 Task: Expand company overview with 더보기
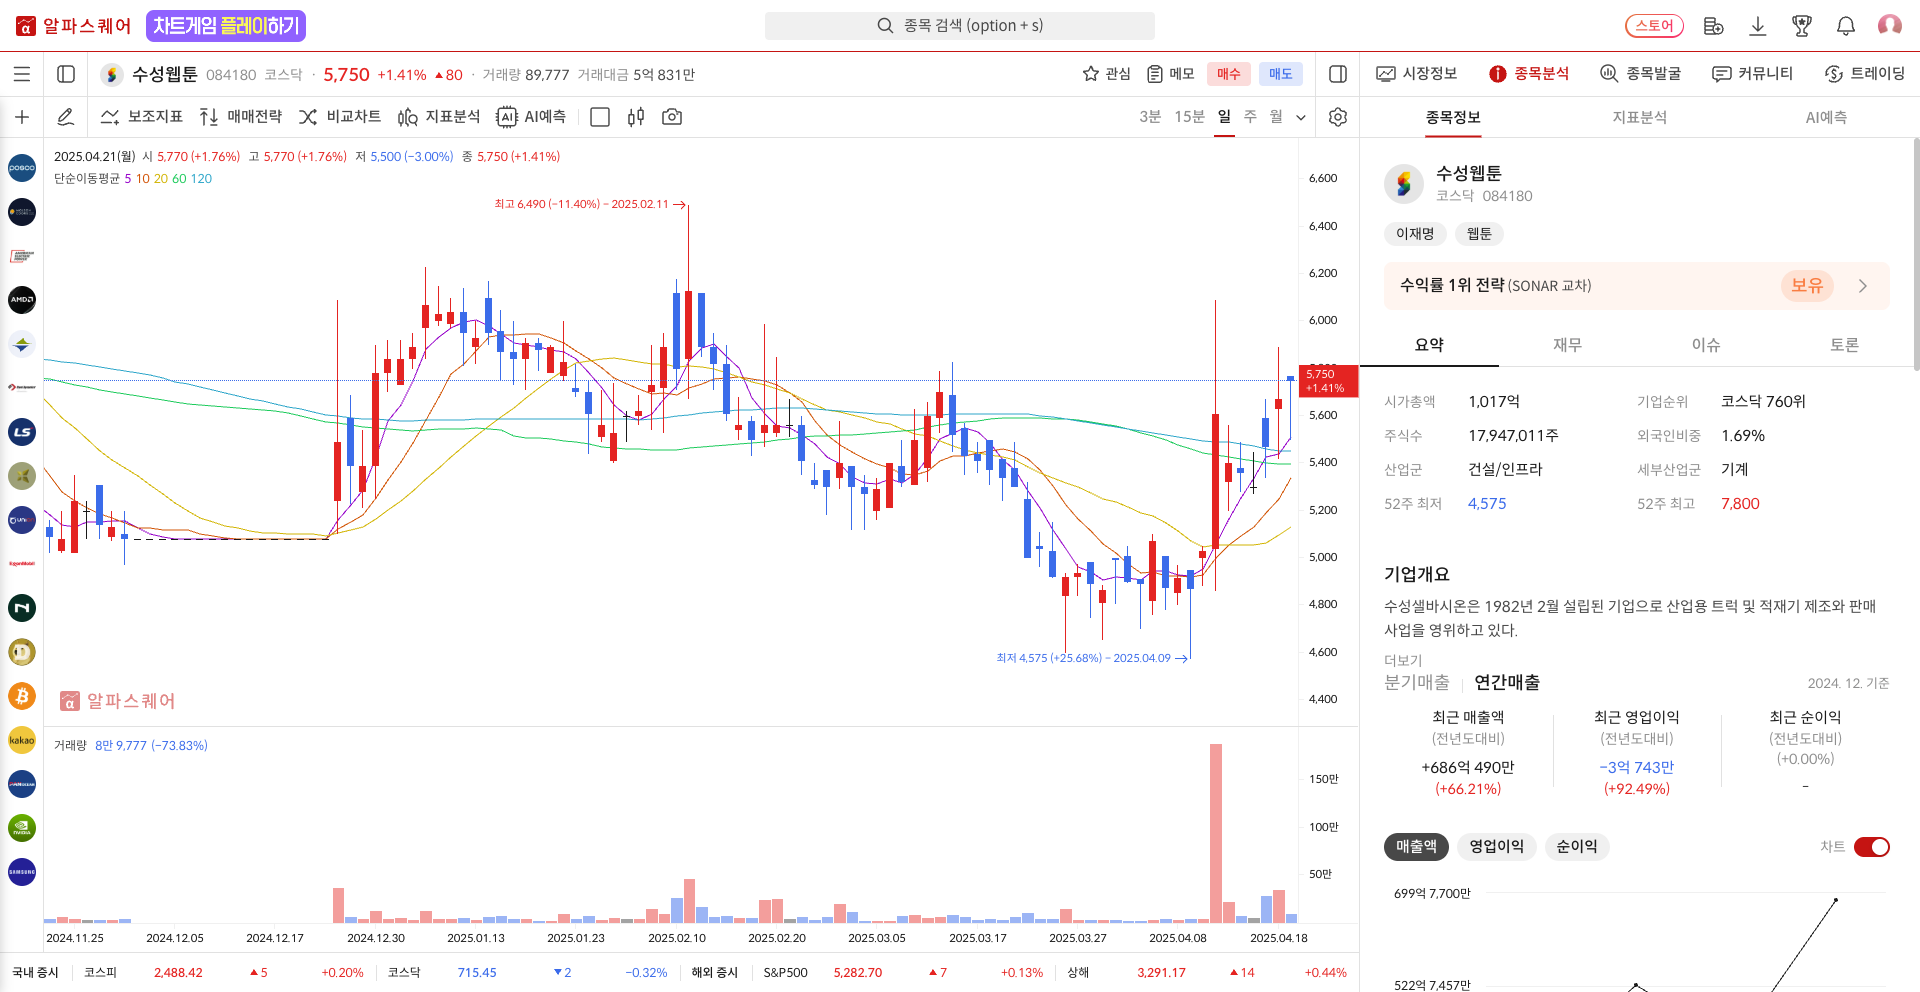(1403, 661)
